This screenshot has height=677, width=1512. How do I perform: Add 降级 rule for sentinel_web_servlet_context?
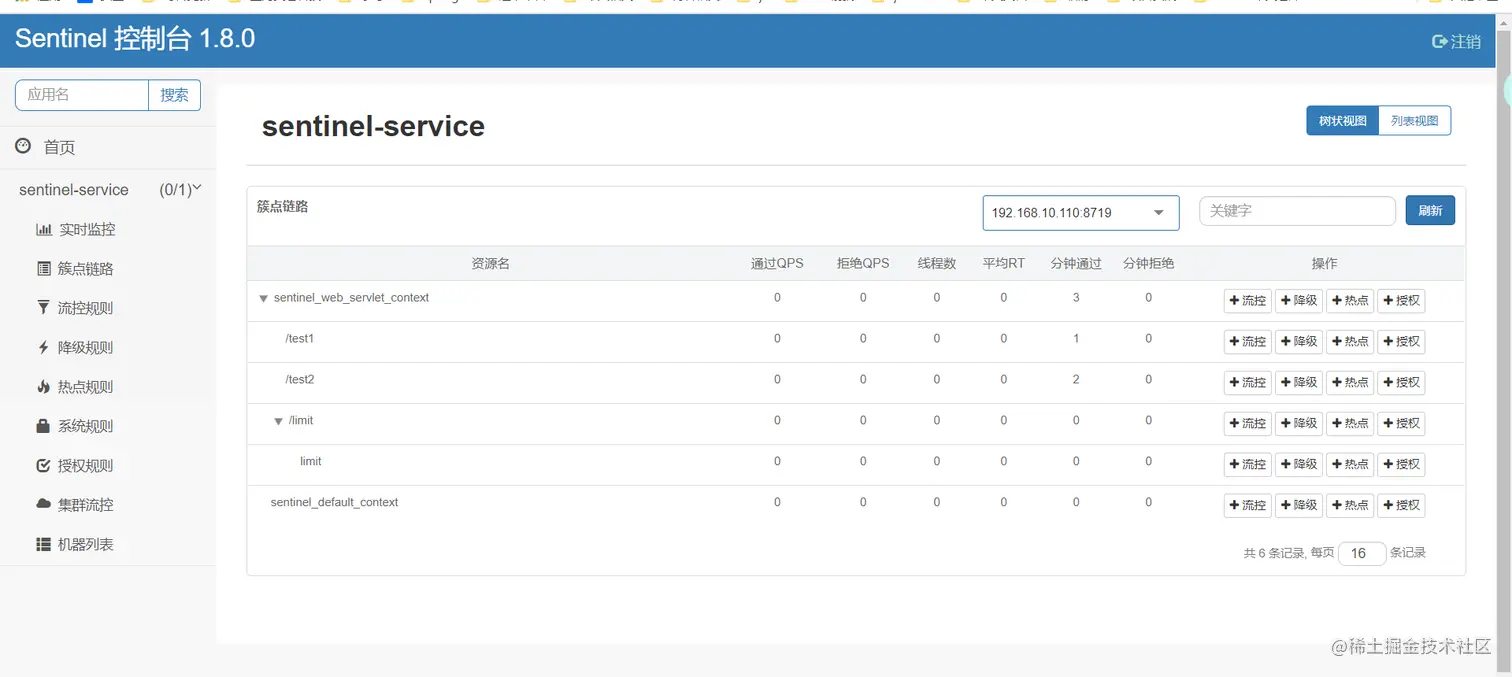point(1300,301)
